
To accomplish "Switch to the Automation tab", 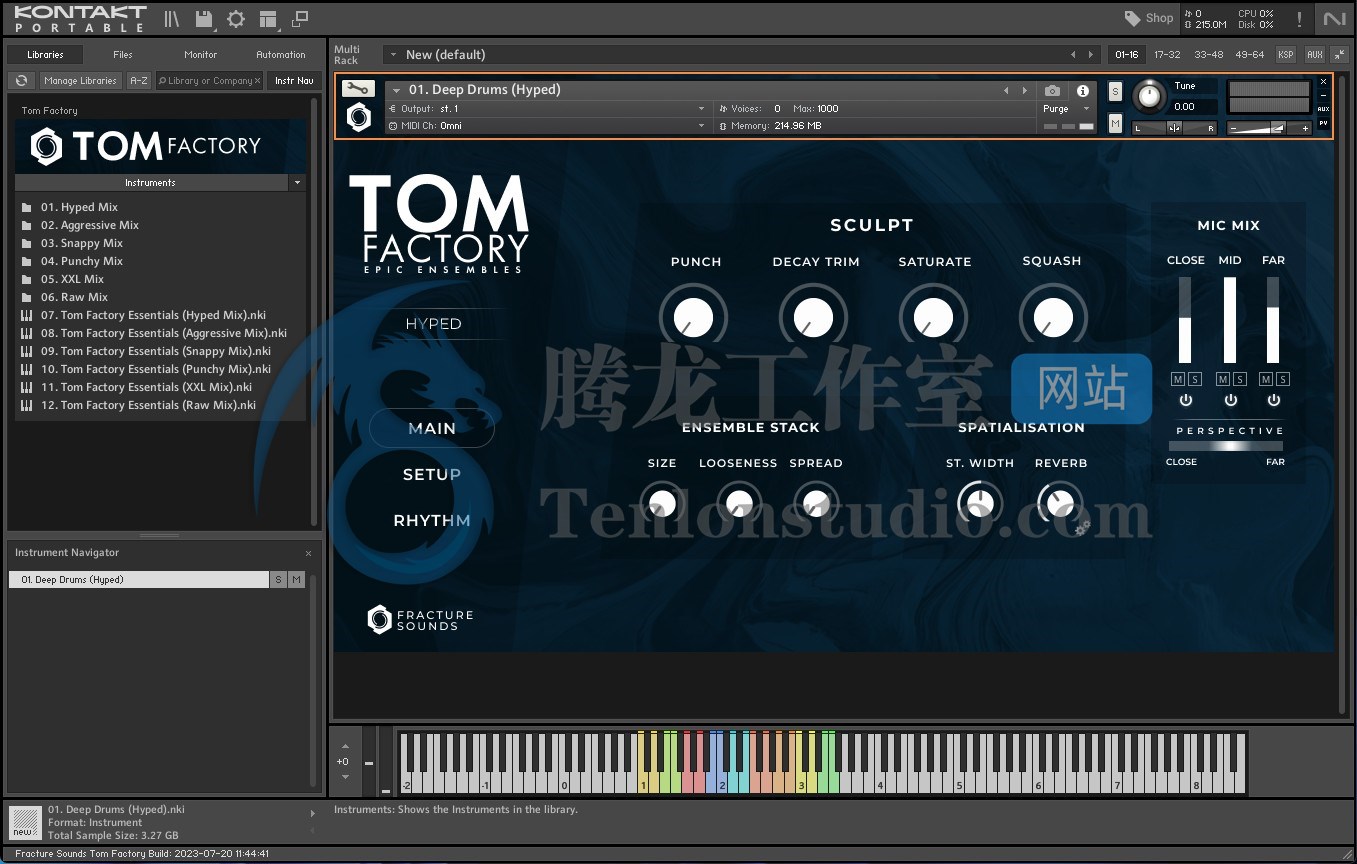I will tap(281, 55).
